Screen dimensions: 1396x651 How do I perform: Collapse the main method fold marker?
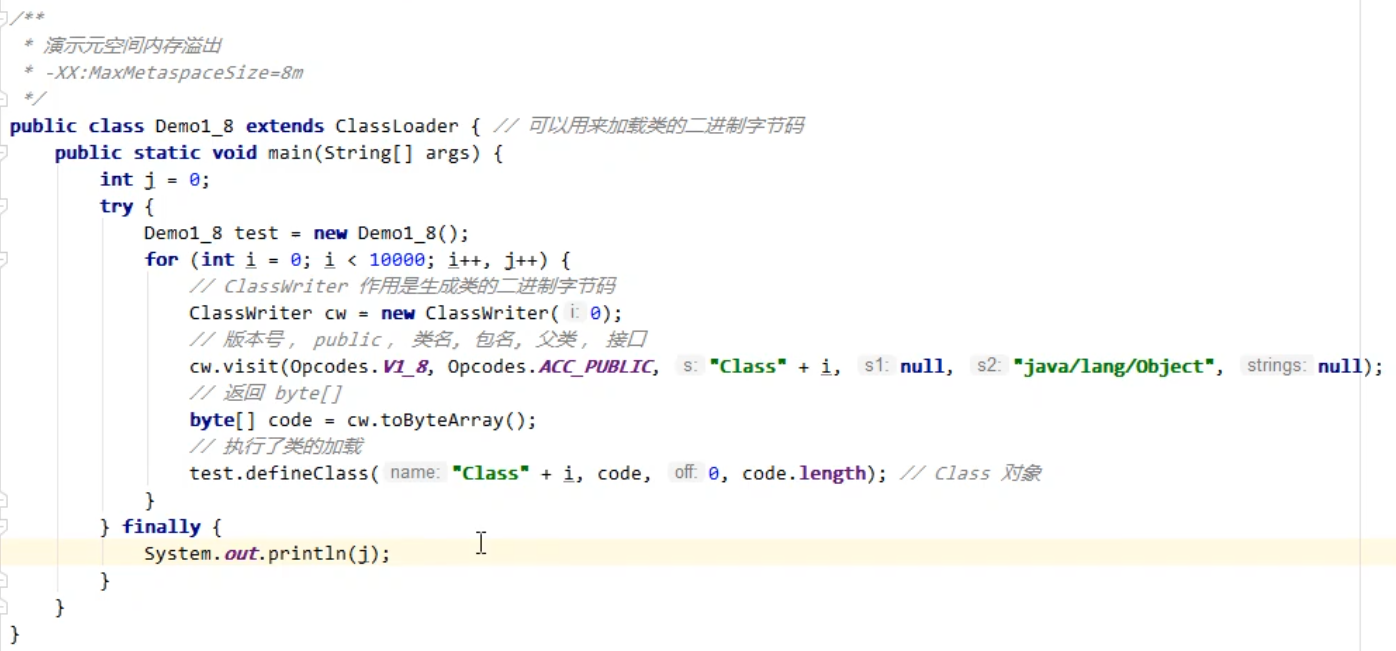[x=4, y=153]
